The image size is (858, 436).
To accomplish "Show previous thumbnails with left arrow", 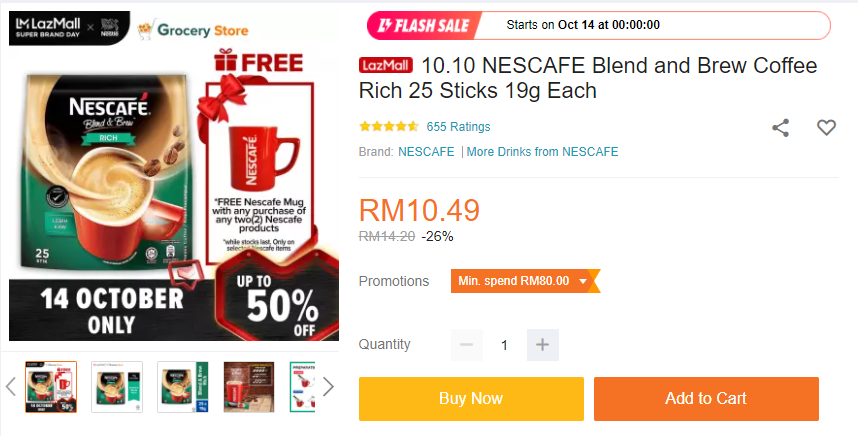I will point(11,387).
